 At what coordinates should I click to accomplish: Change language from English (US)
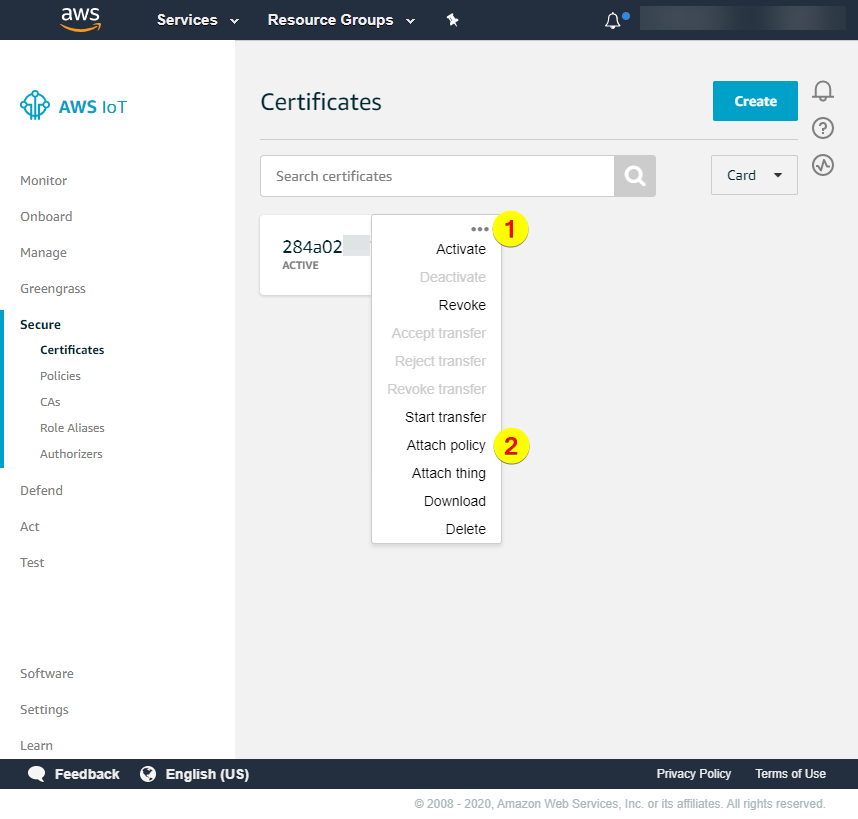tap(195, 774)
